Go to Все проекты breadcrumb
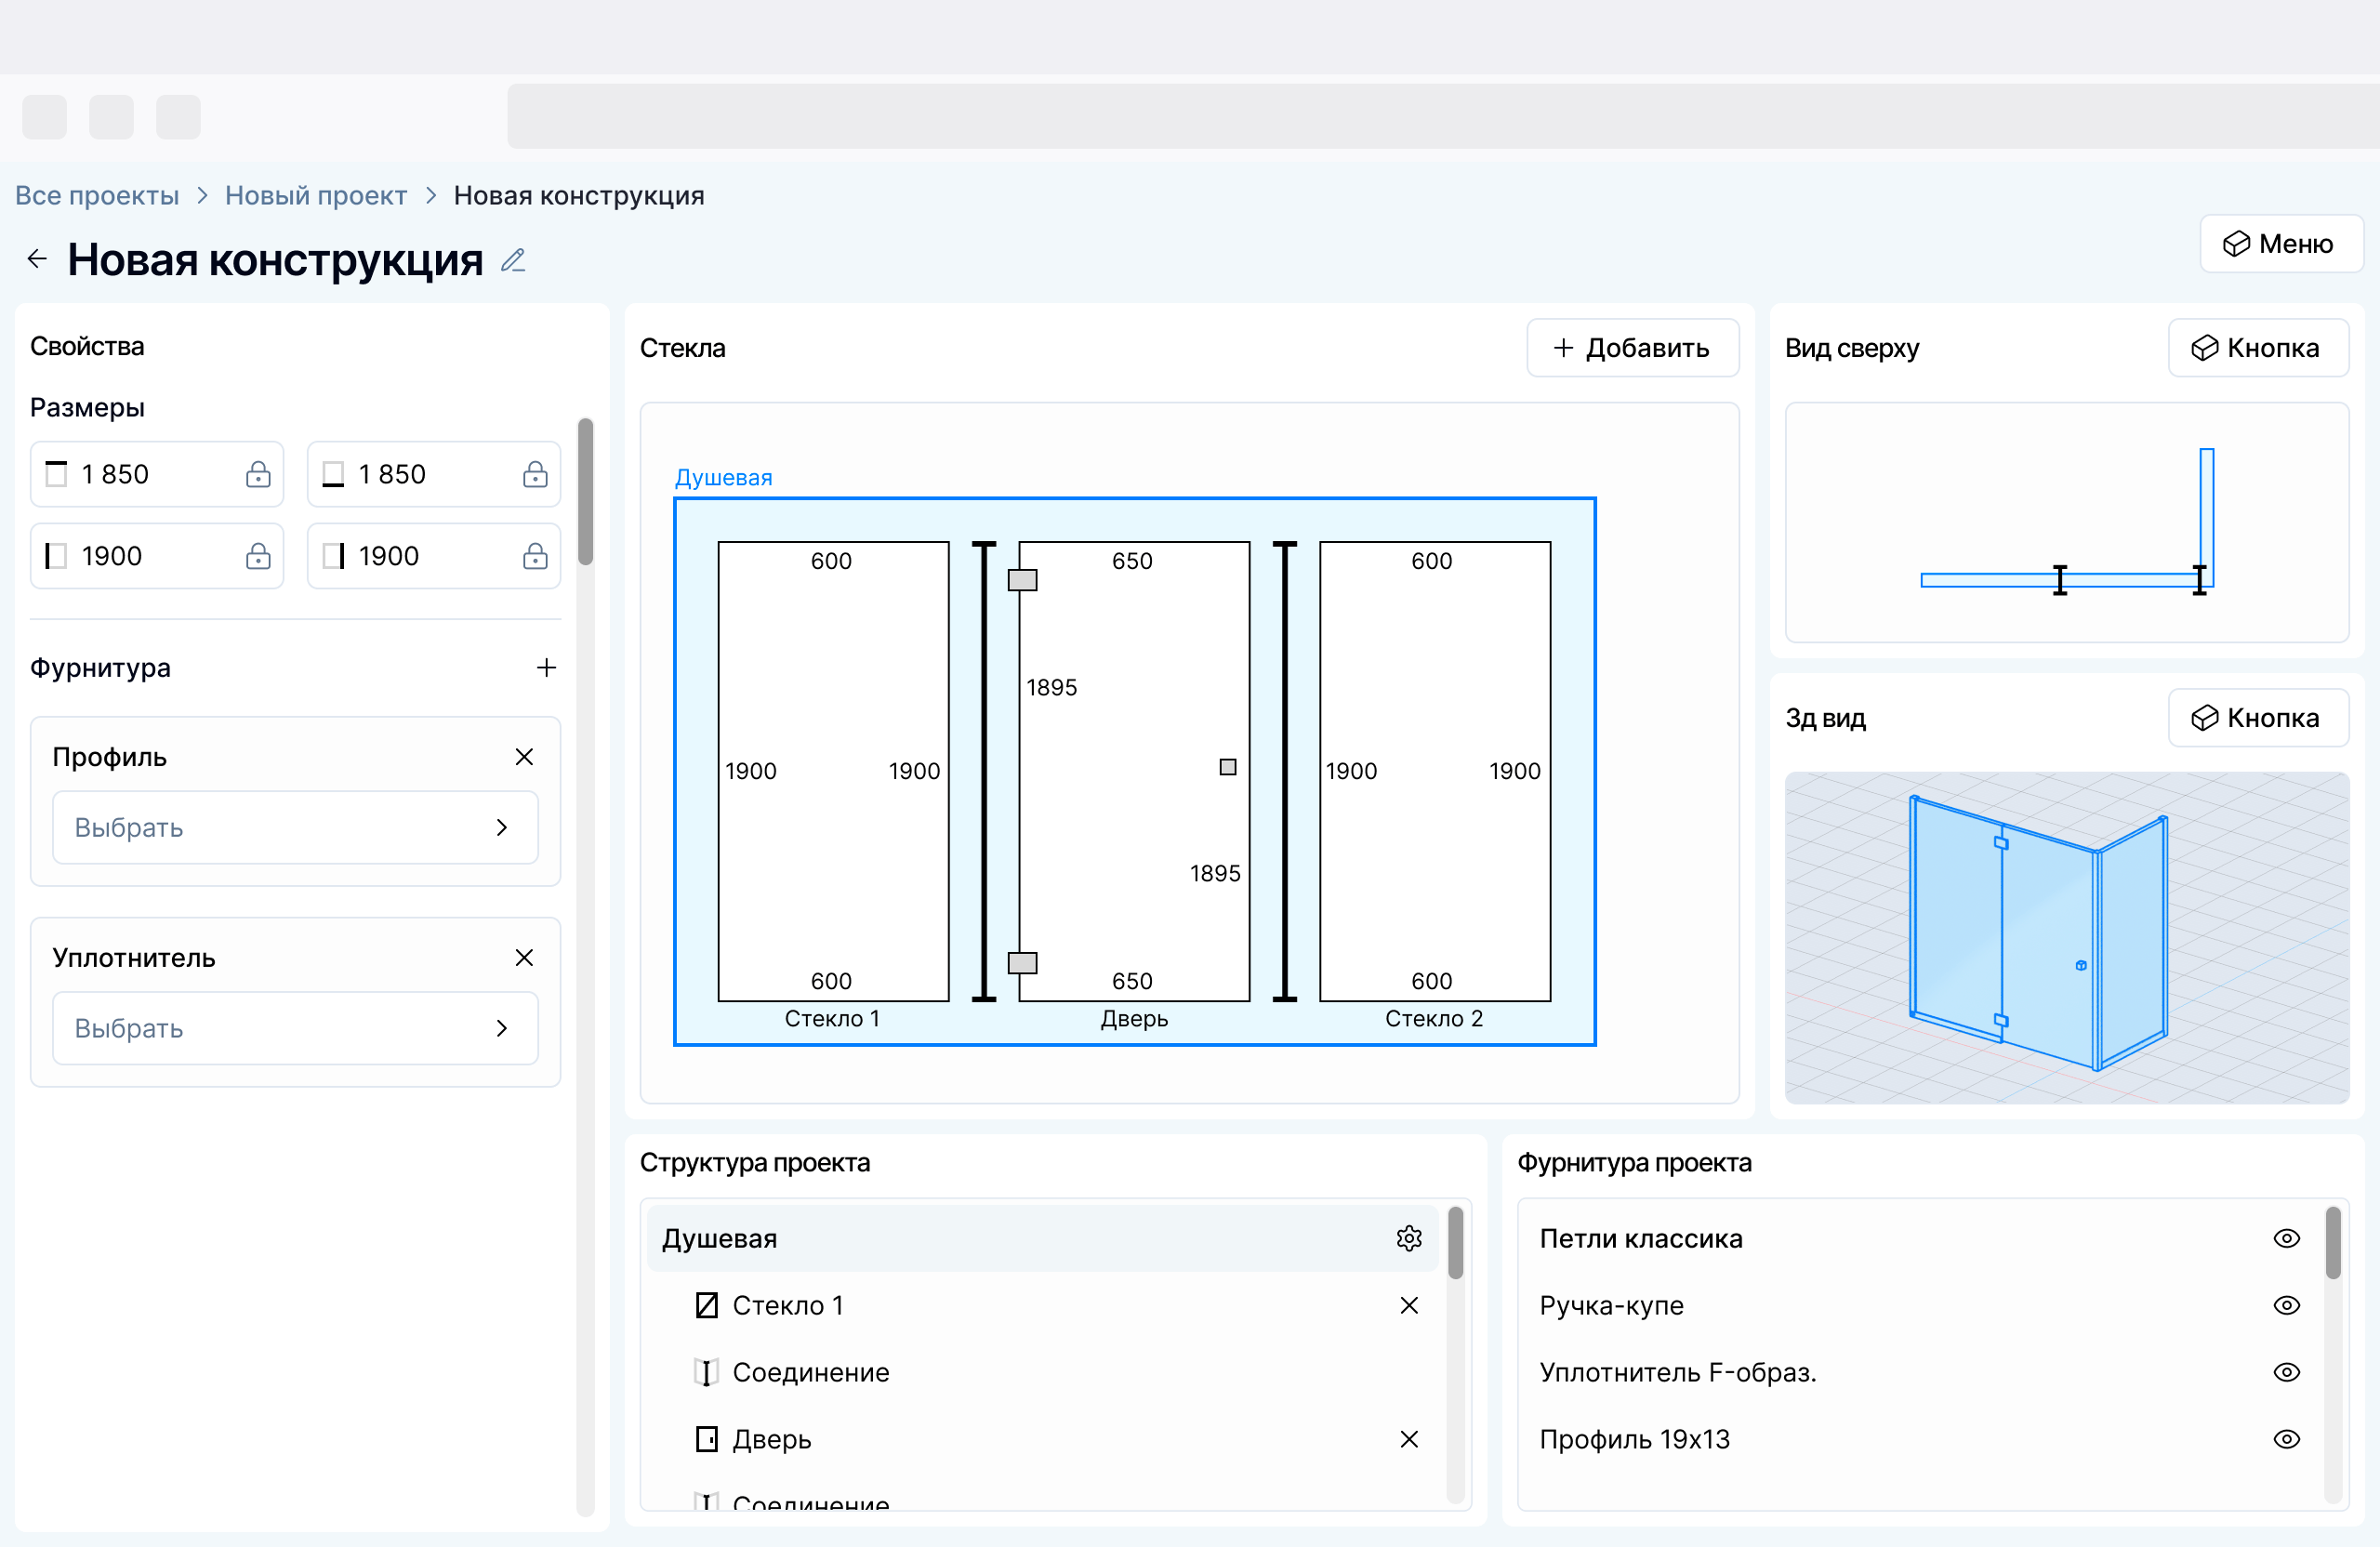The height and width of the screenshot is (1547, 2380). coord(97,195)
